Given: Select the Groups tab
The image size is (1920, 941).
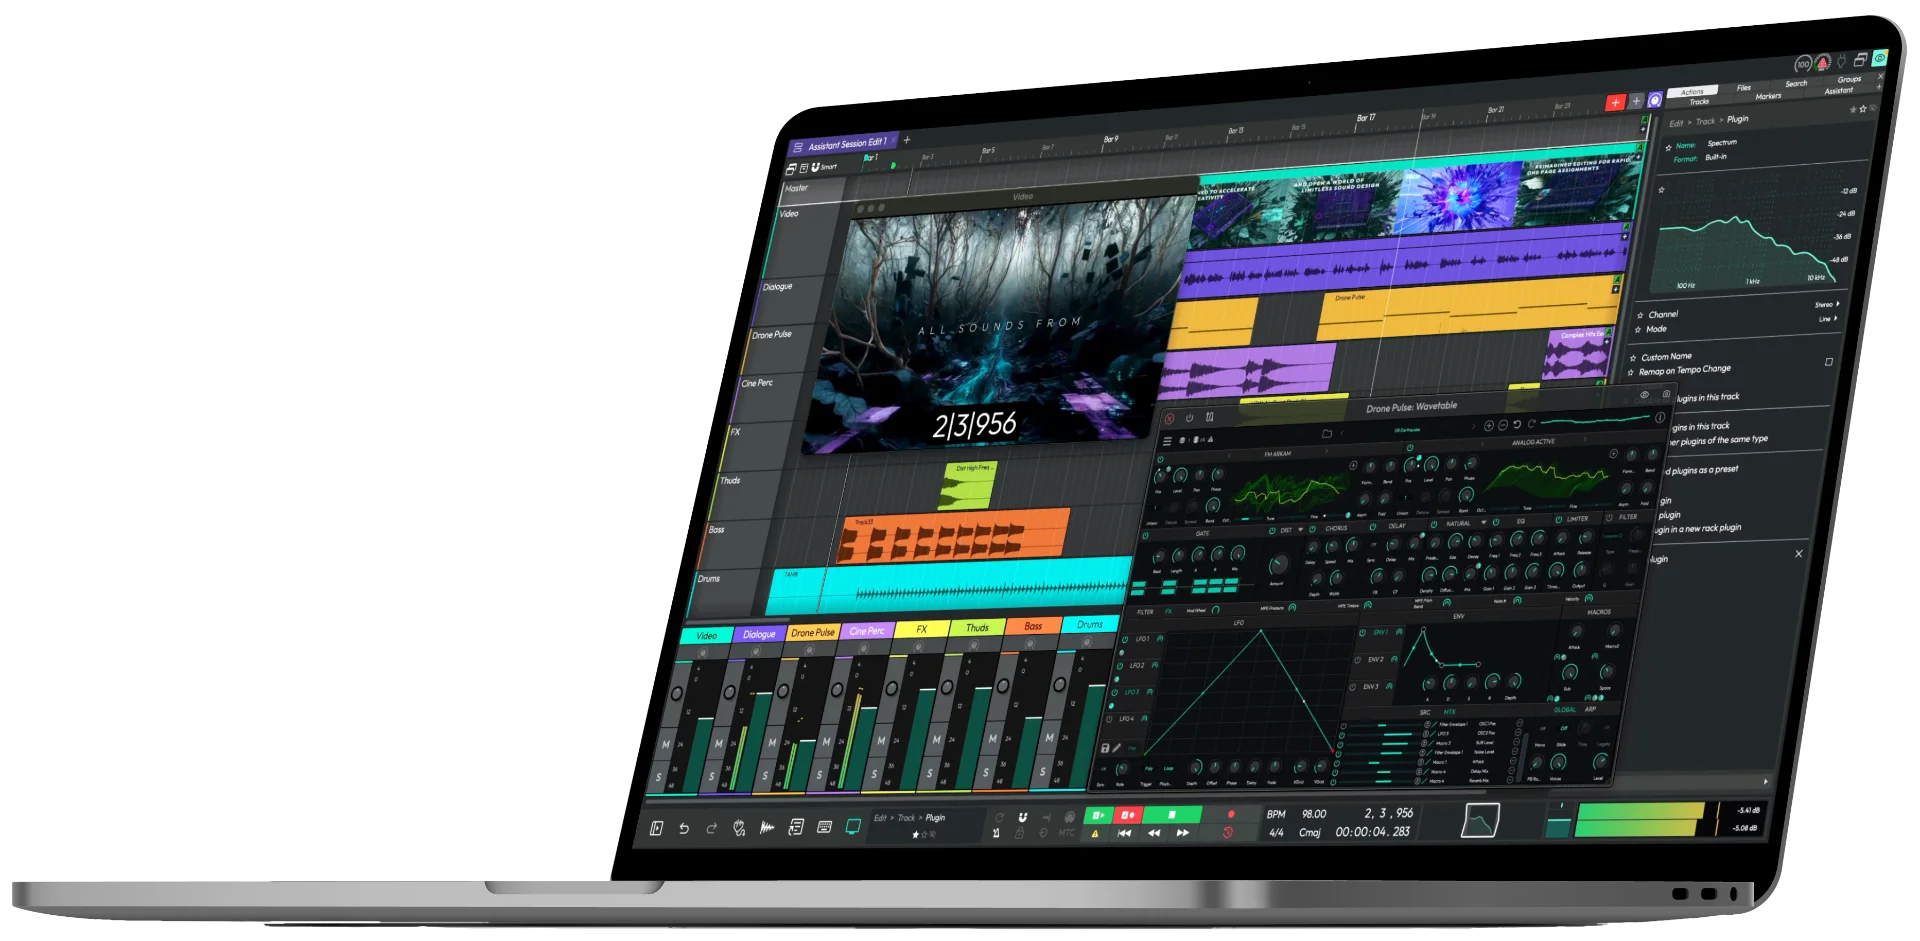Looking at the screenshot, I should (1849, 80).
